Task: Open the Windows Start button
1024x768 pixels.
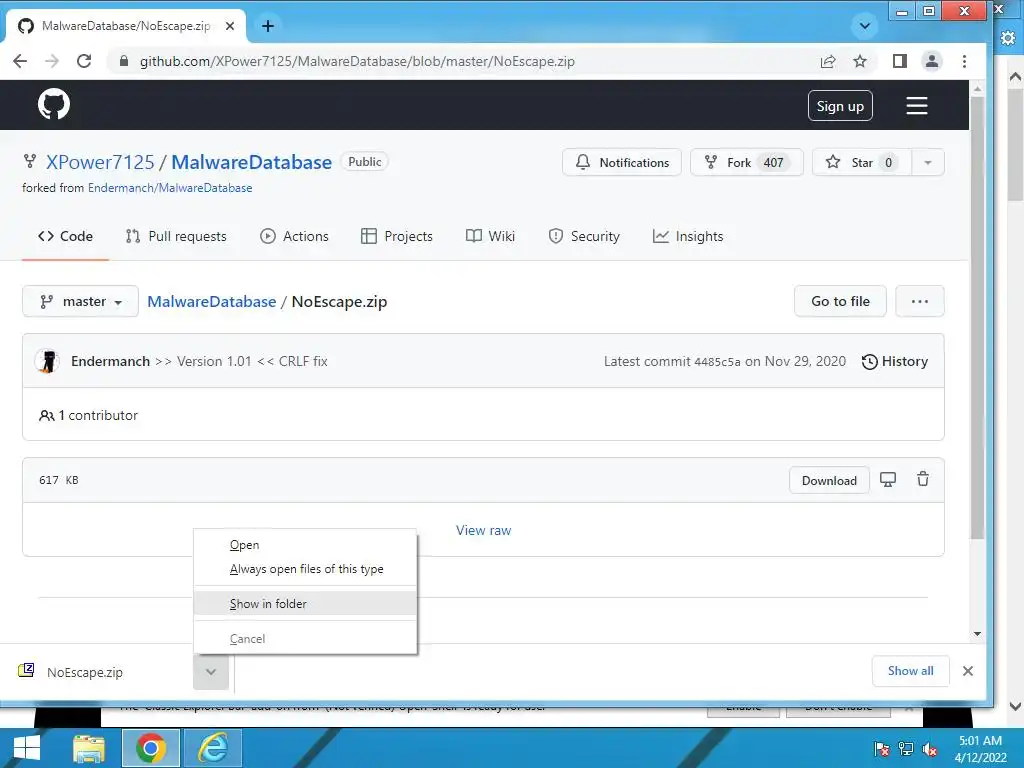Action: pyautogui.click(x=26, y=748)
